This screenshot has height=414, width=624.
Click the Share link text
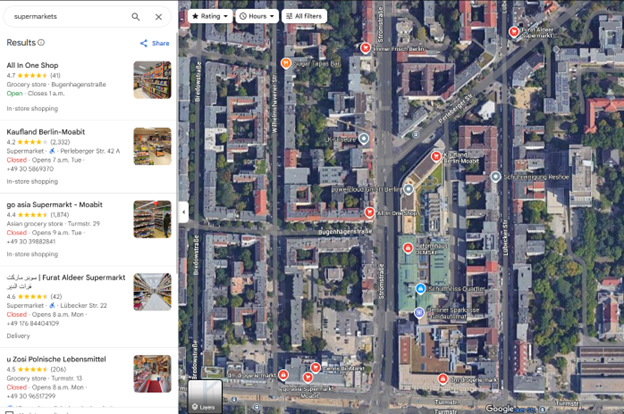coord(160,43)
